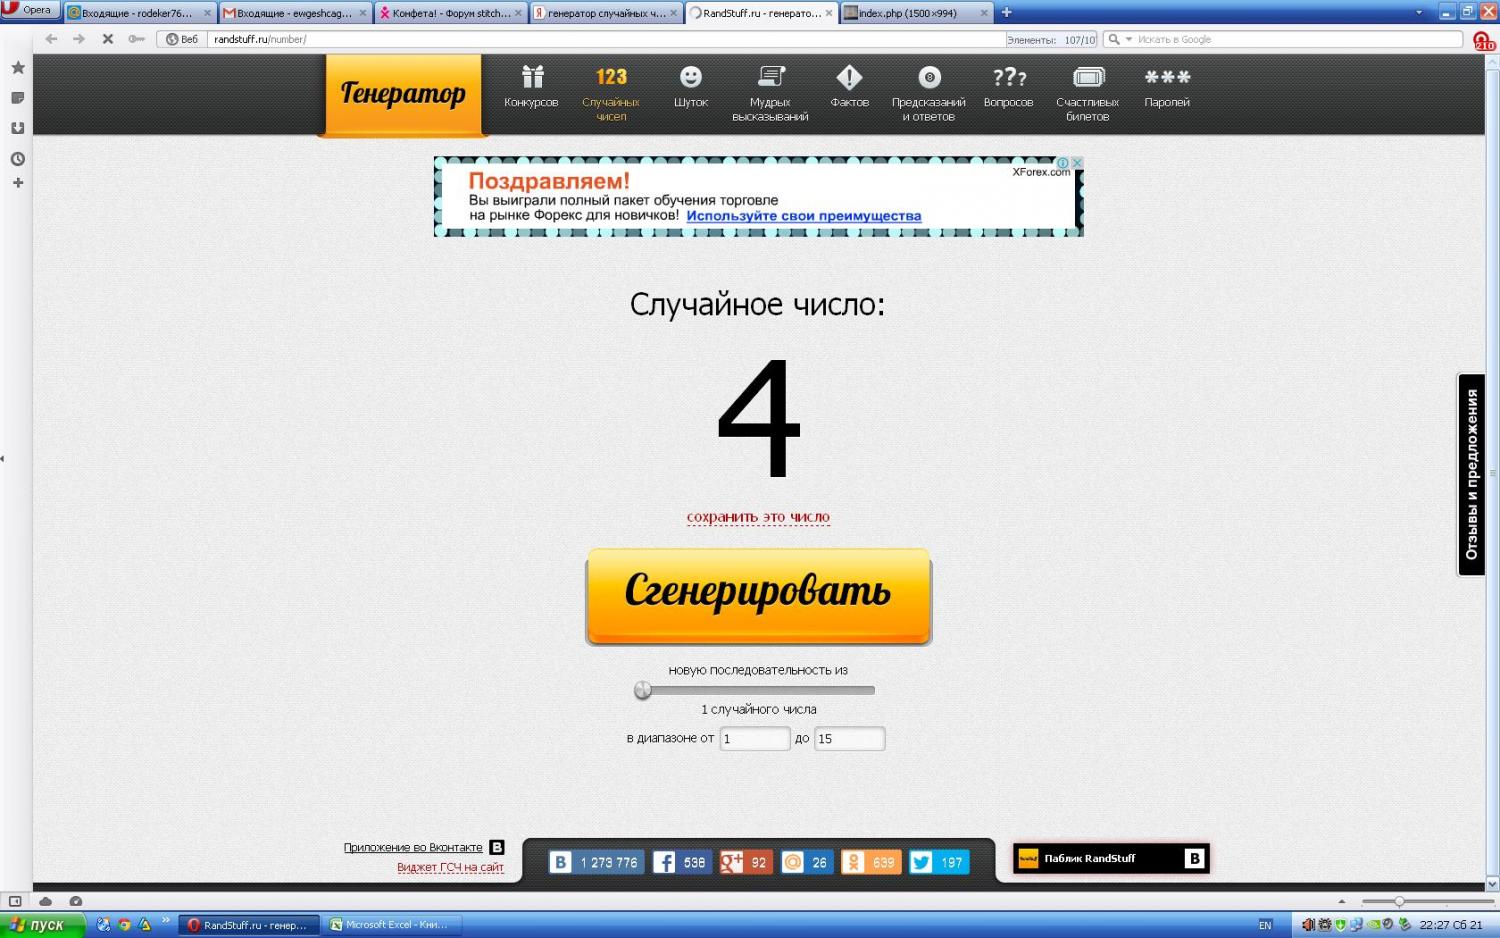The image size is (1500, 938).
Task: Click the range maximum field containing 15
Action: (x=849, y=739)
